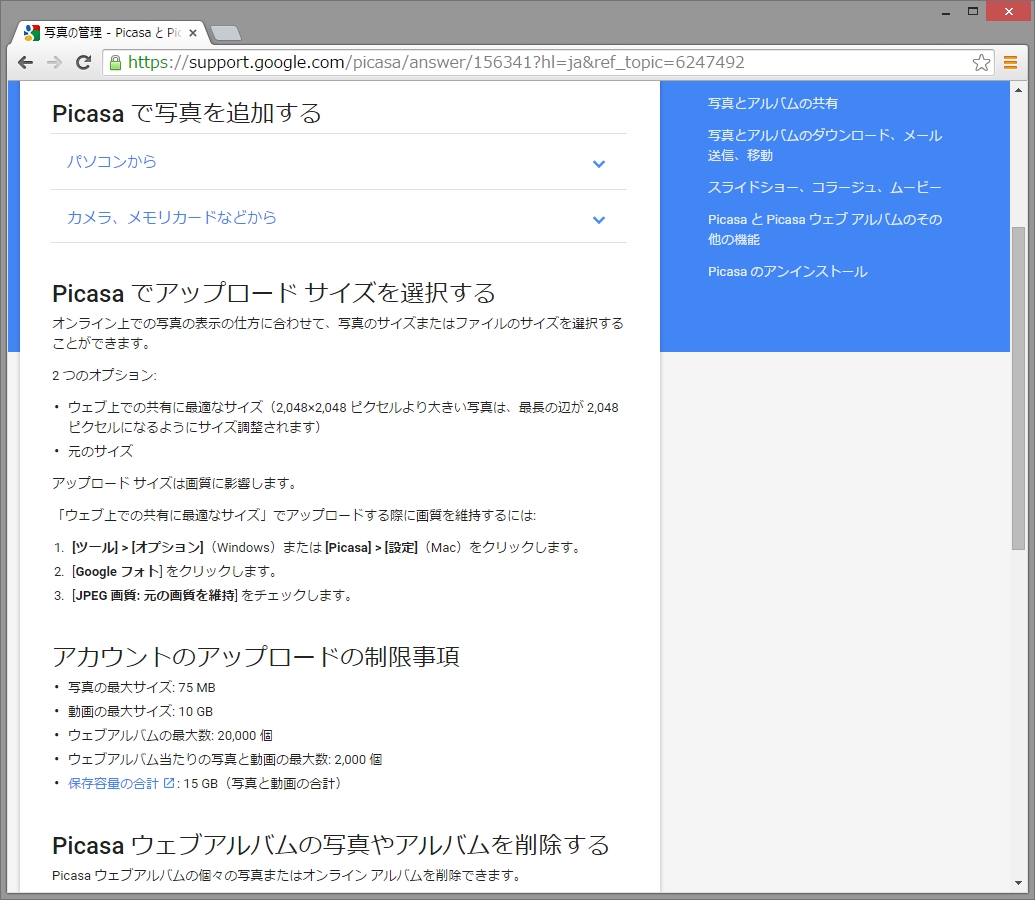Click the scrollbar down arrow
The image size is (1035, 900).
tap(1018, 883)
